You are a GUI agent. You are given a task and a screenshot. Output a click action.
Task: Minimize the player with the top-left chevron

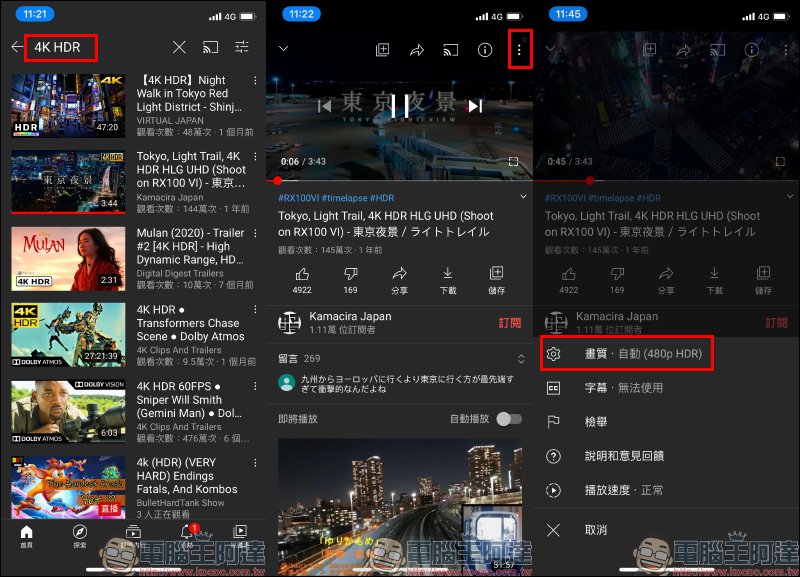[x=283, y=48]
